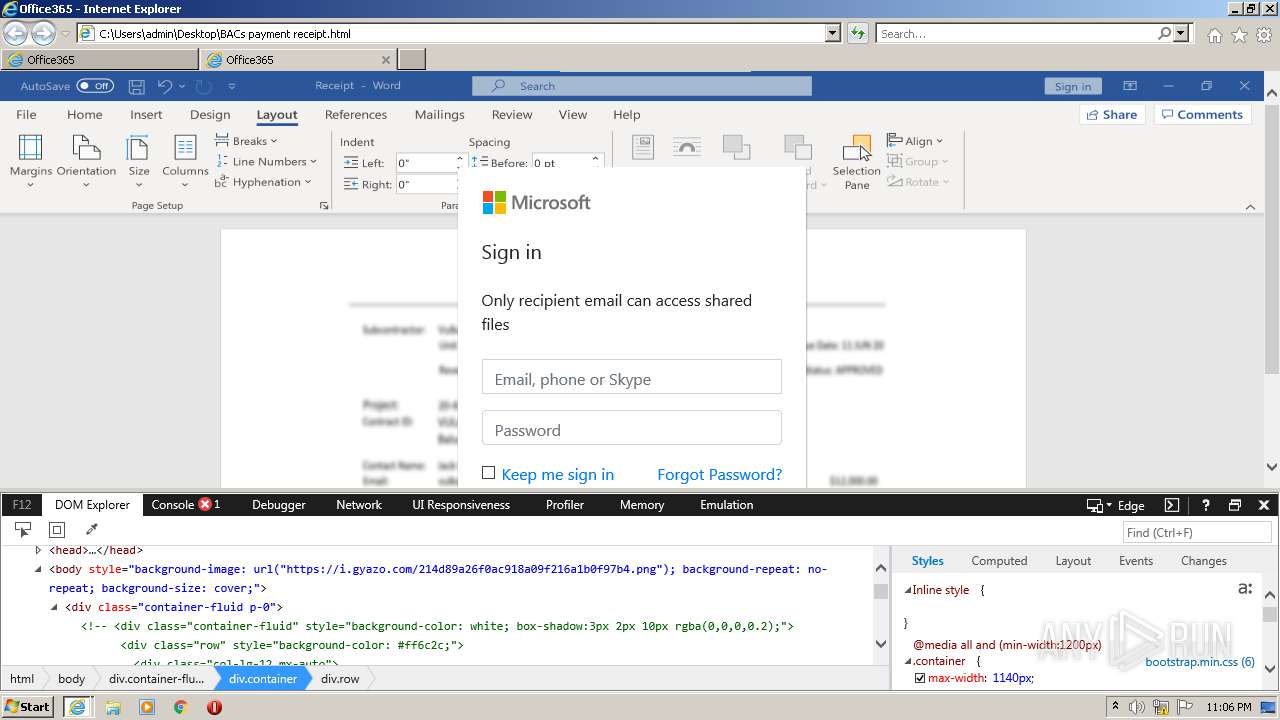Image resolution: width=1280 pixels, height=720 pixels.
Task: Show hidden system tray icons
Action: (1115, 707)
